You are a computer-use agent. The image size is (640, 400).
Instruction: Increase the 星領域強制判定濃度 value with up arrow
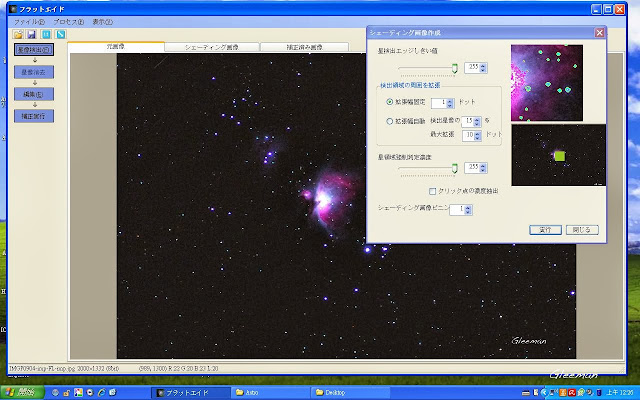(483, 165)
